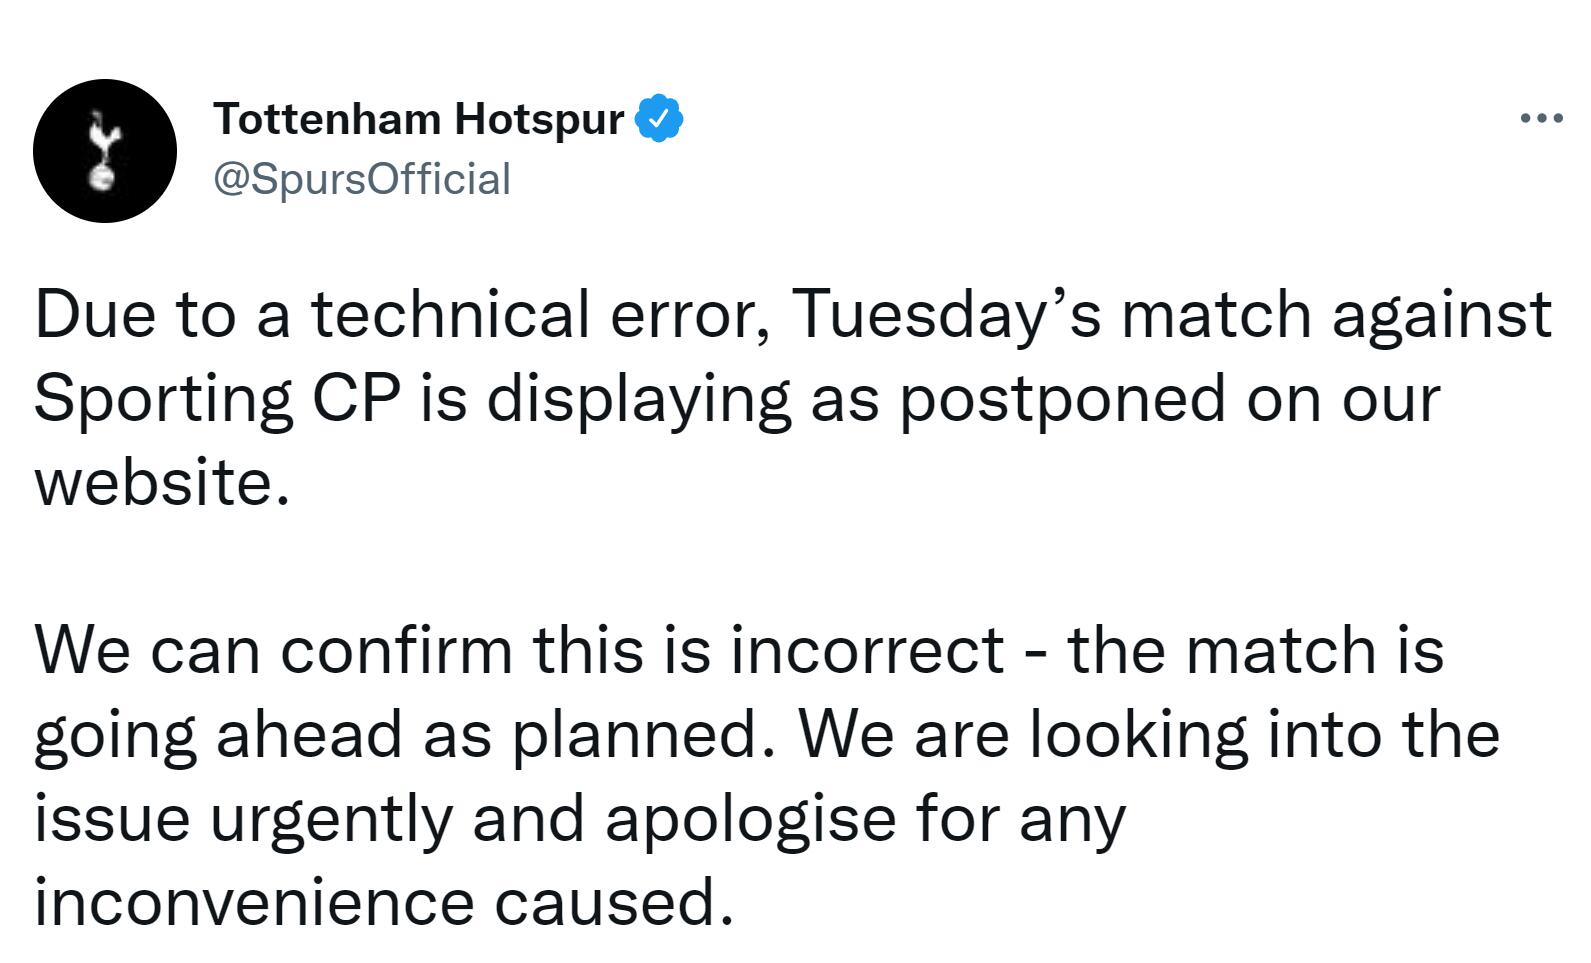Viewport: 1591px width, 963px height.
Task: Open the Tottenham Hotspur display name link
Action: coord(419,119)
